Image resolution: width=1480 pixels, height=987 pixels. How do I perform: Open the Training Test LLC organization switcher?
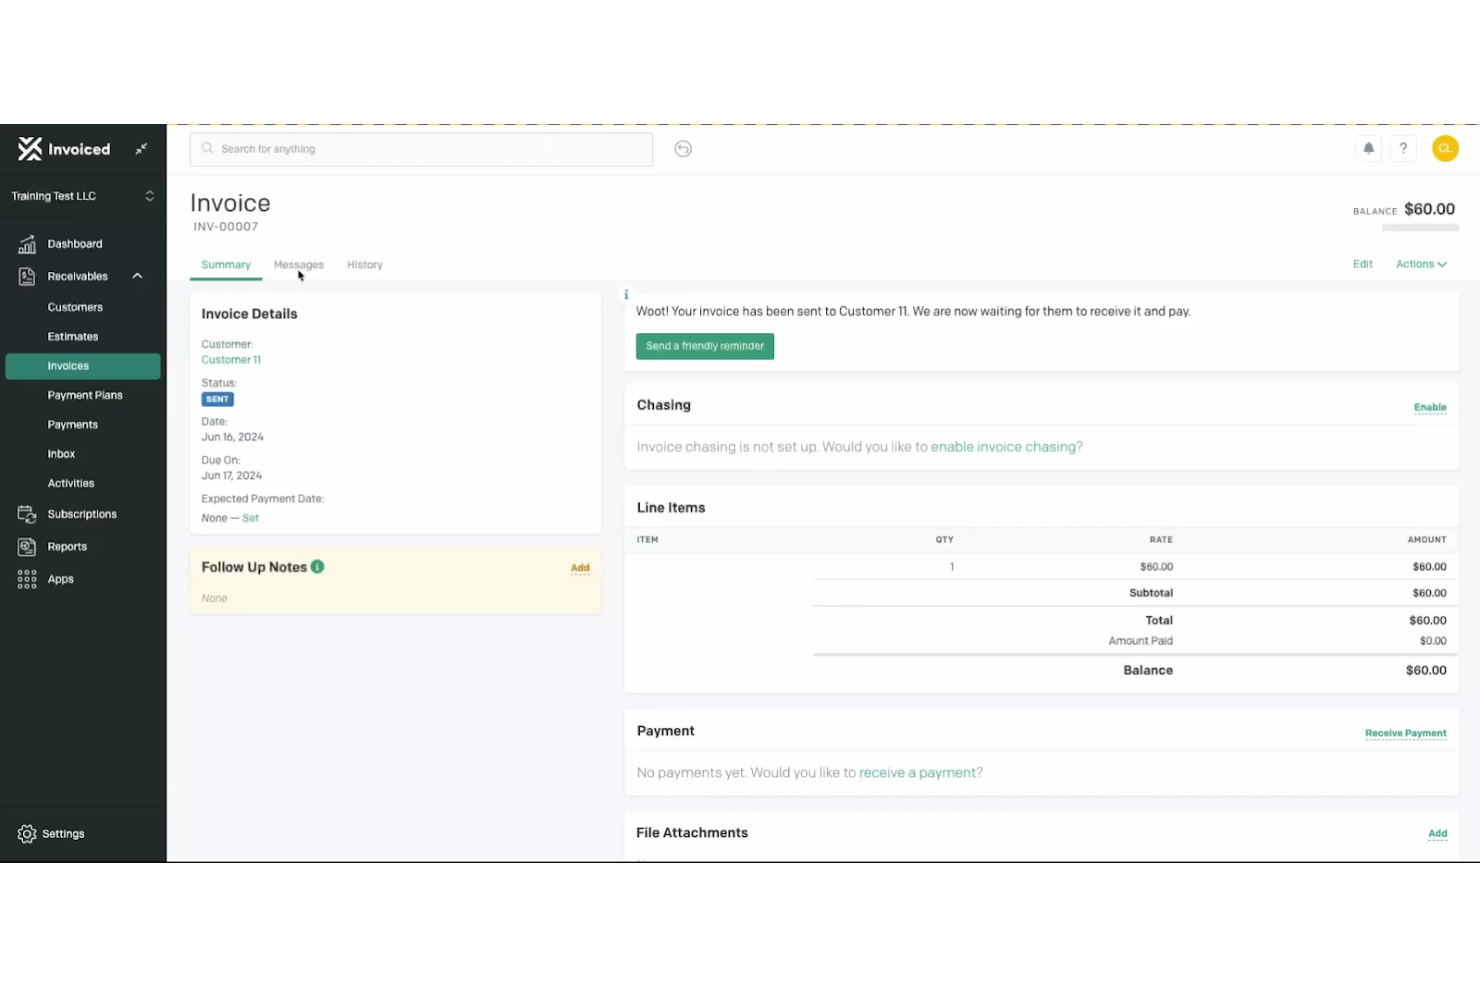pyautogui.click(x=80, y=196)
